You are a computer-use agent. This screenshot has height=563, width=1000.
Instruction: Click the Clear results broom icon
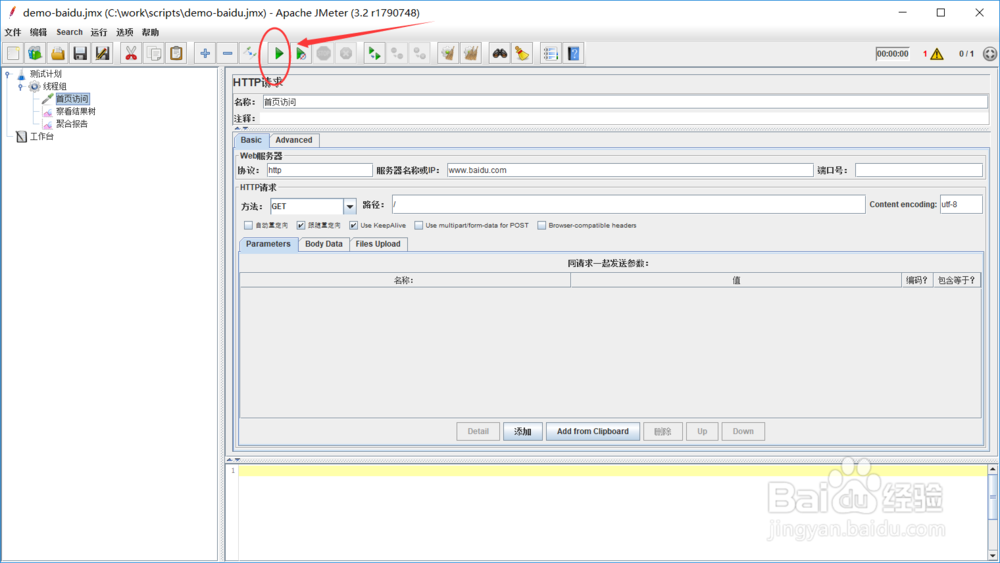coord(448,54)
